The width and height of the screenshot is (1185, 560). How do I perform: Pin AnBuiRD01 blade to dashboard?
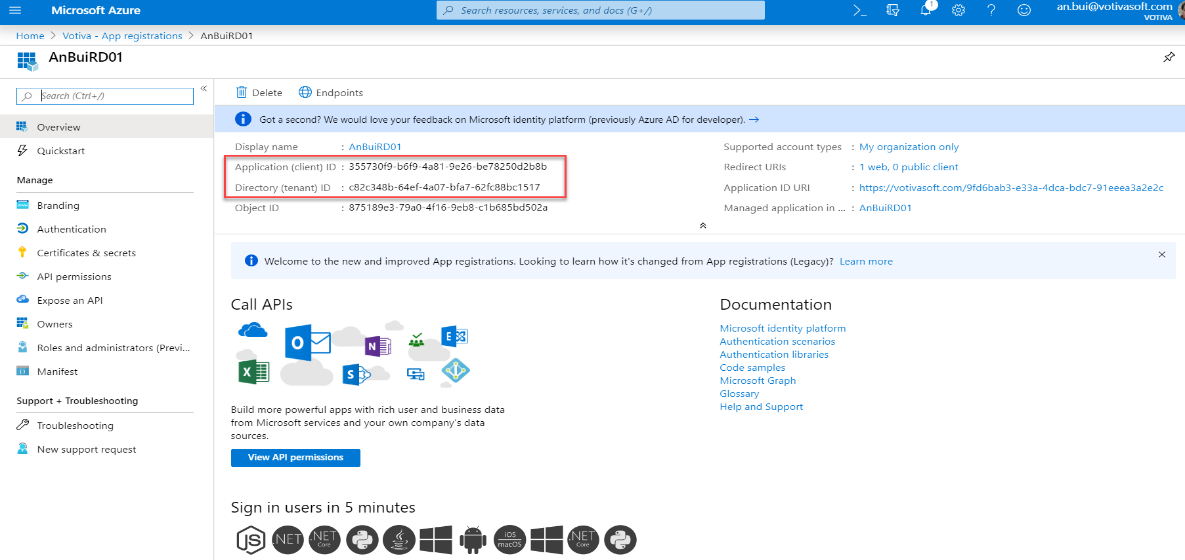1168,57
